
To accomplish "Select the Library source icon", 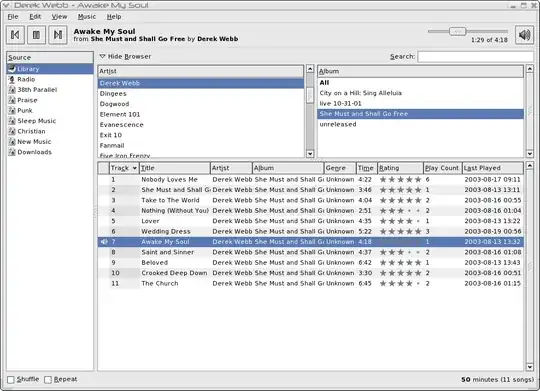I will (12, 69).
